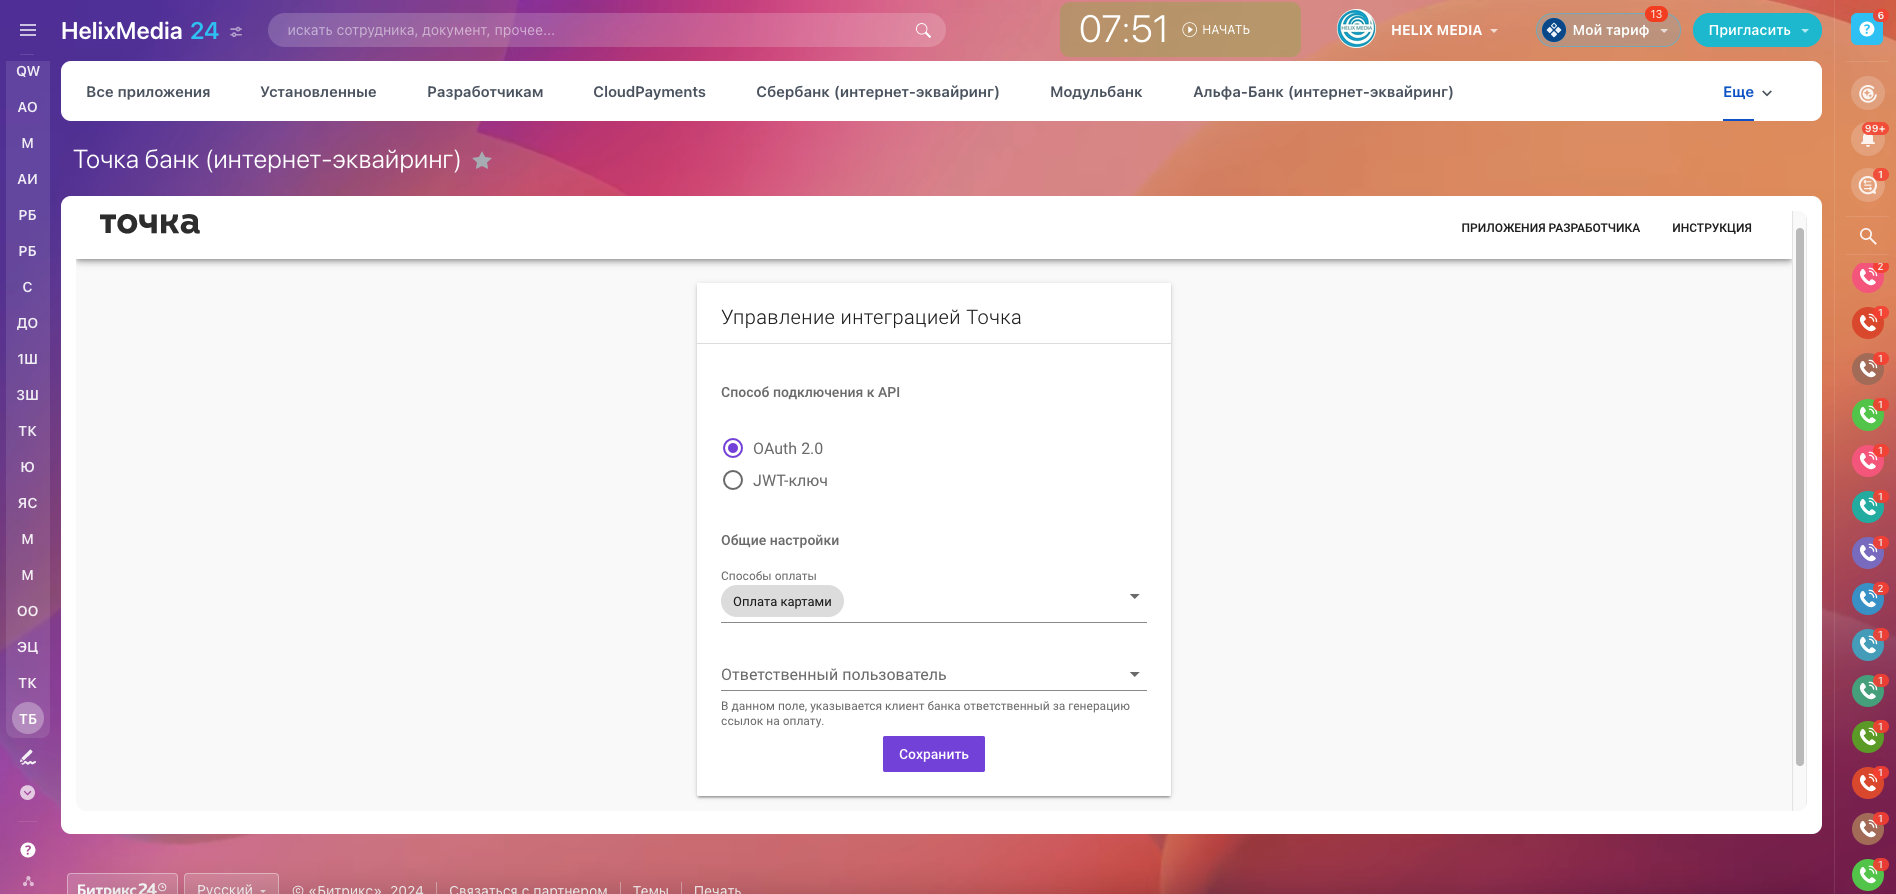
Task: Click the settings sliders icon beside HelixMedia 24
Action: [236, 31]
